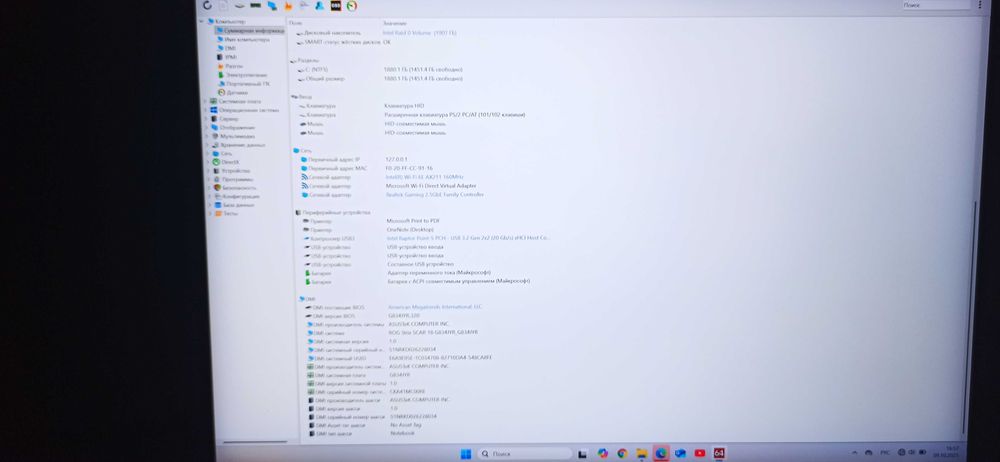Screen dimensions: 1000x462
Task: Click the refresh icon in AIDA64 toolbar
Action: (207, 6)
